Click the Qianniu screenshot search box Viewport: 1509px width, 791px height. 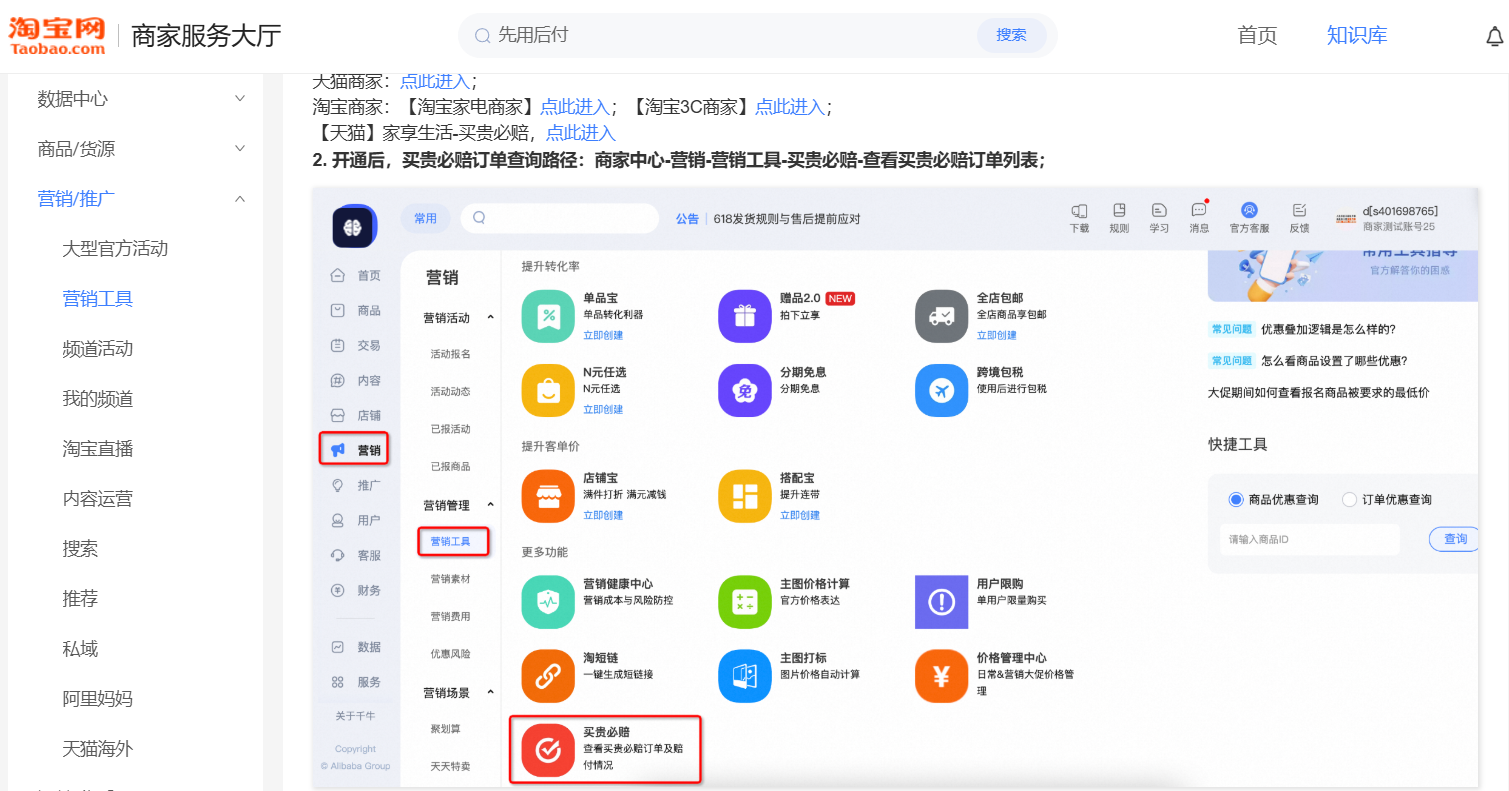click(560, 218)
